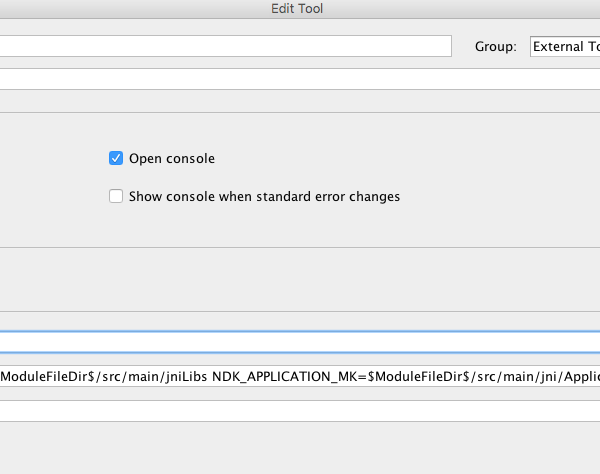Image resolution: width=600 pixels, height=474 pixels.
Task: Click the empty panel below the console checkboxes
Action: click(x=300, y=279)
